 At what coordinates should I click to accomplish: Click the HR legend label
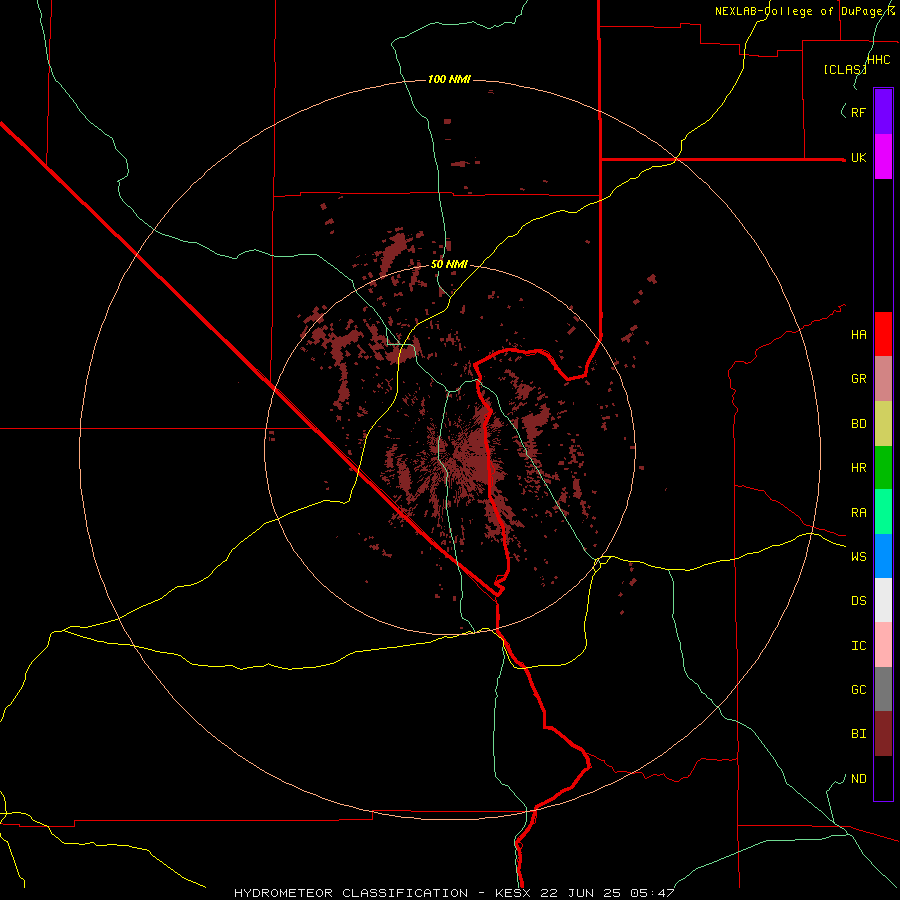pyautogui.click(x=858, y=468)
